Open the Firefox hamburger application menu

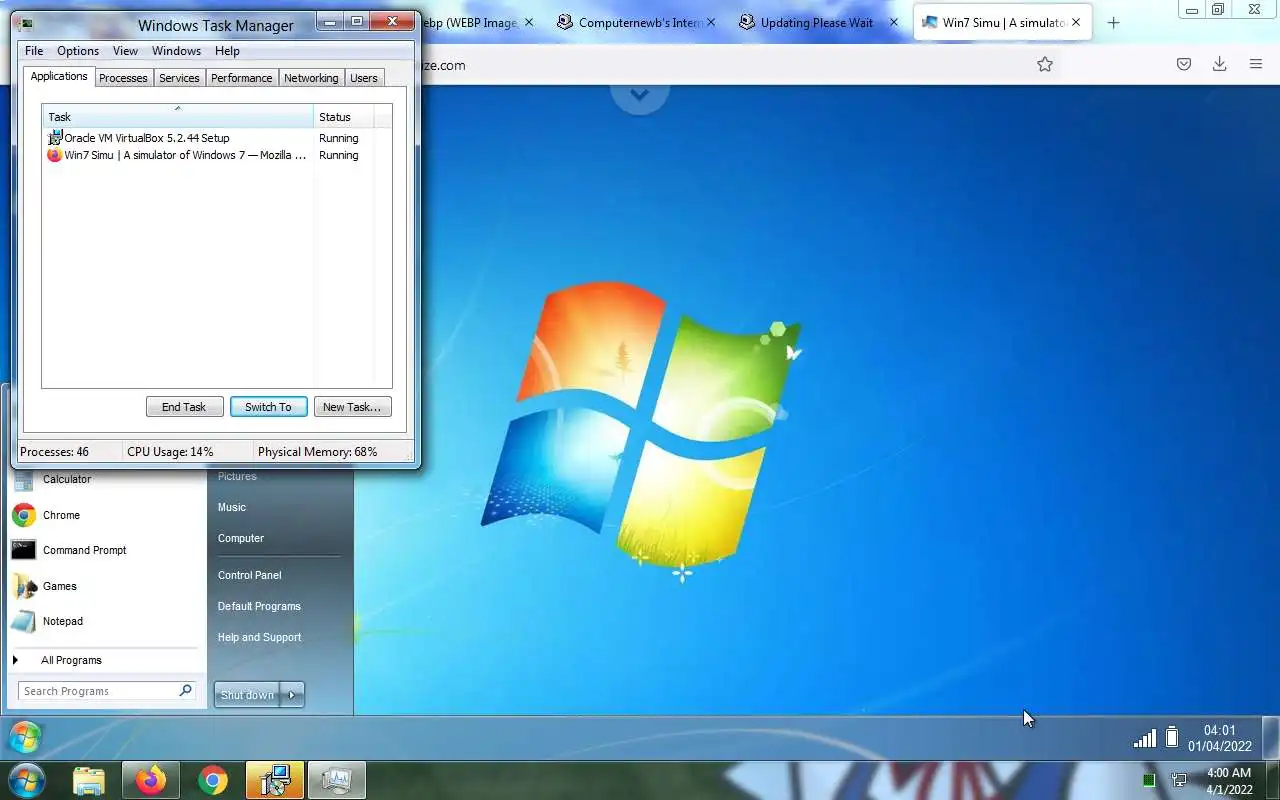[1256, 64]
